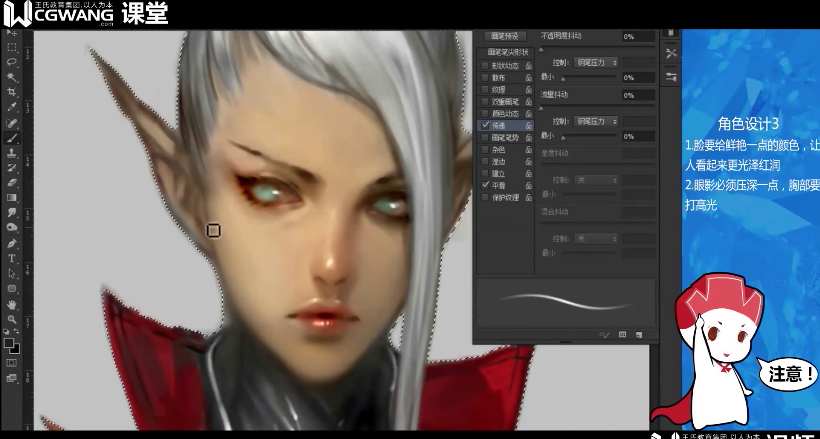This screenshot has width=820, height=439.
Task: Enable the 散布 checkbox
Action: click(x=485, y=77)
